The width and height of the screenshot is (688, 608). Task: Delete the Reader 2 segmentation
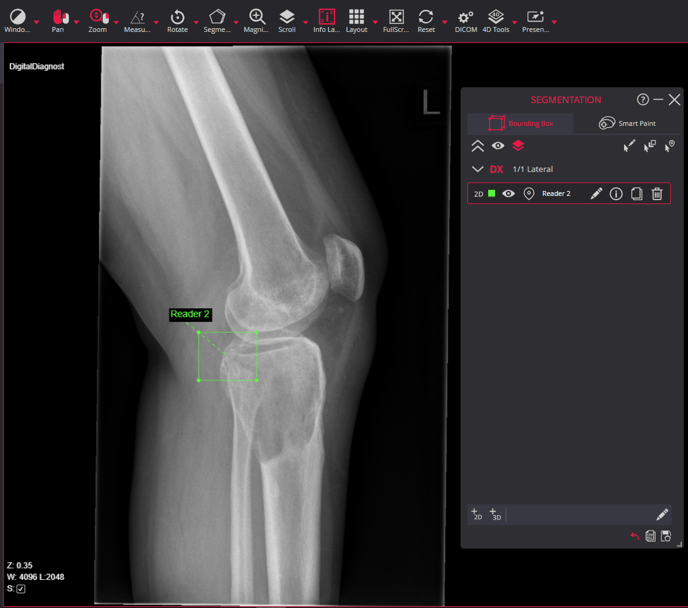point(657,193)
